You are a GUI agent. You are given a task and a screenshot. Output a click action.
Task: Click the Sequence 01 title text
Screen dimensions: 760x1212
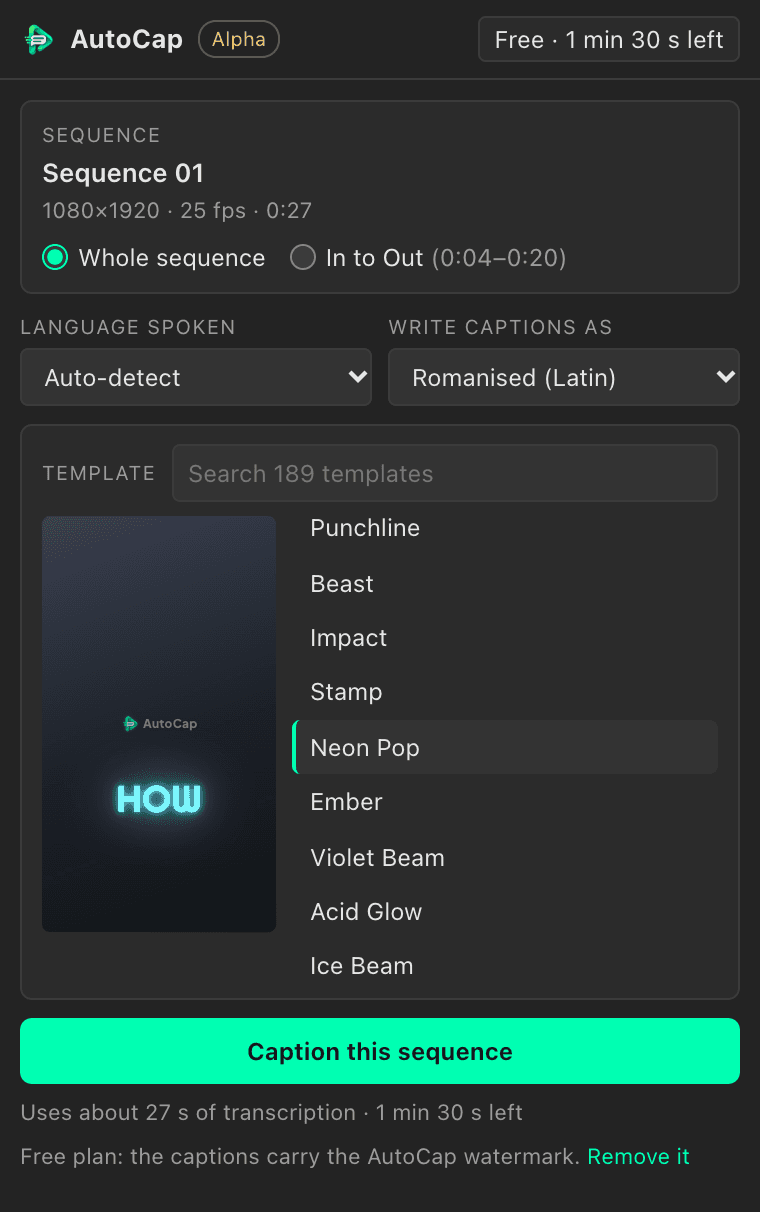(x=123, y=173)
